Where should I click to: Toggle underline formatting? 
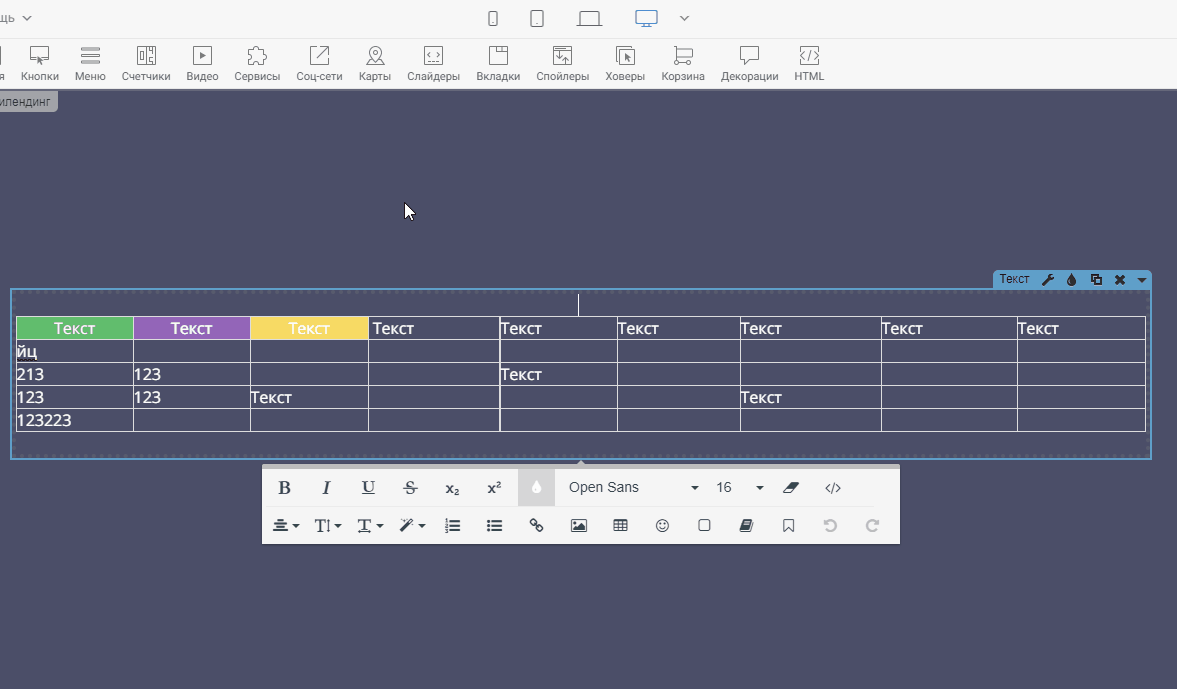[368, 488]
